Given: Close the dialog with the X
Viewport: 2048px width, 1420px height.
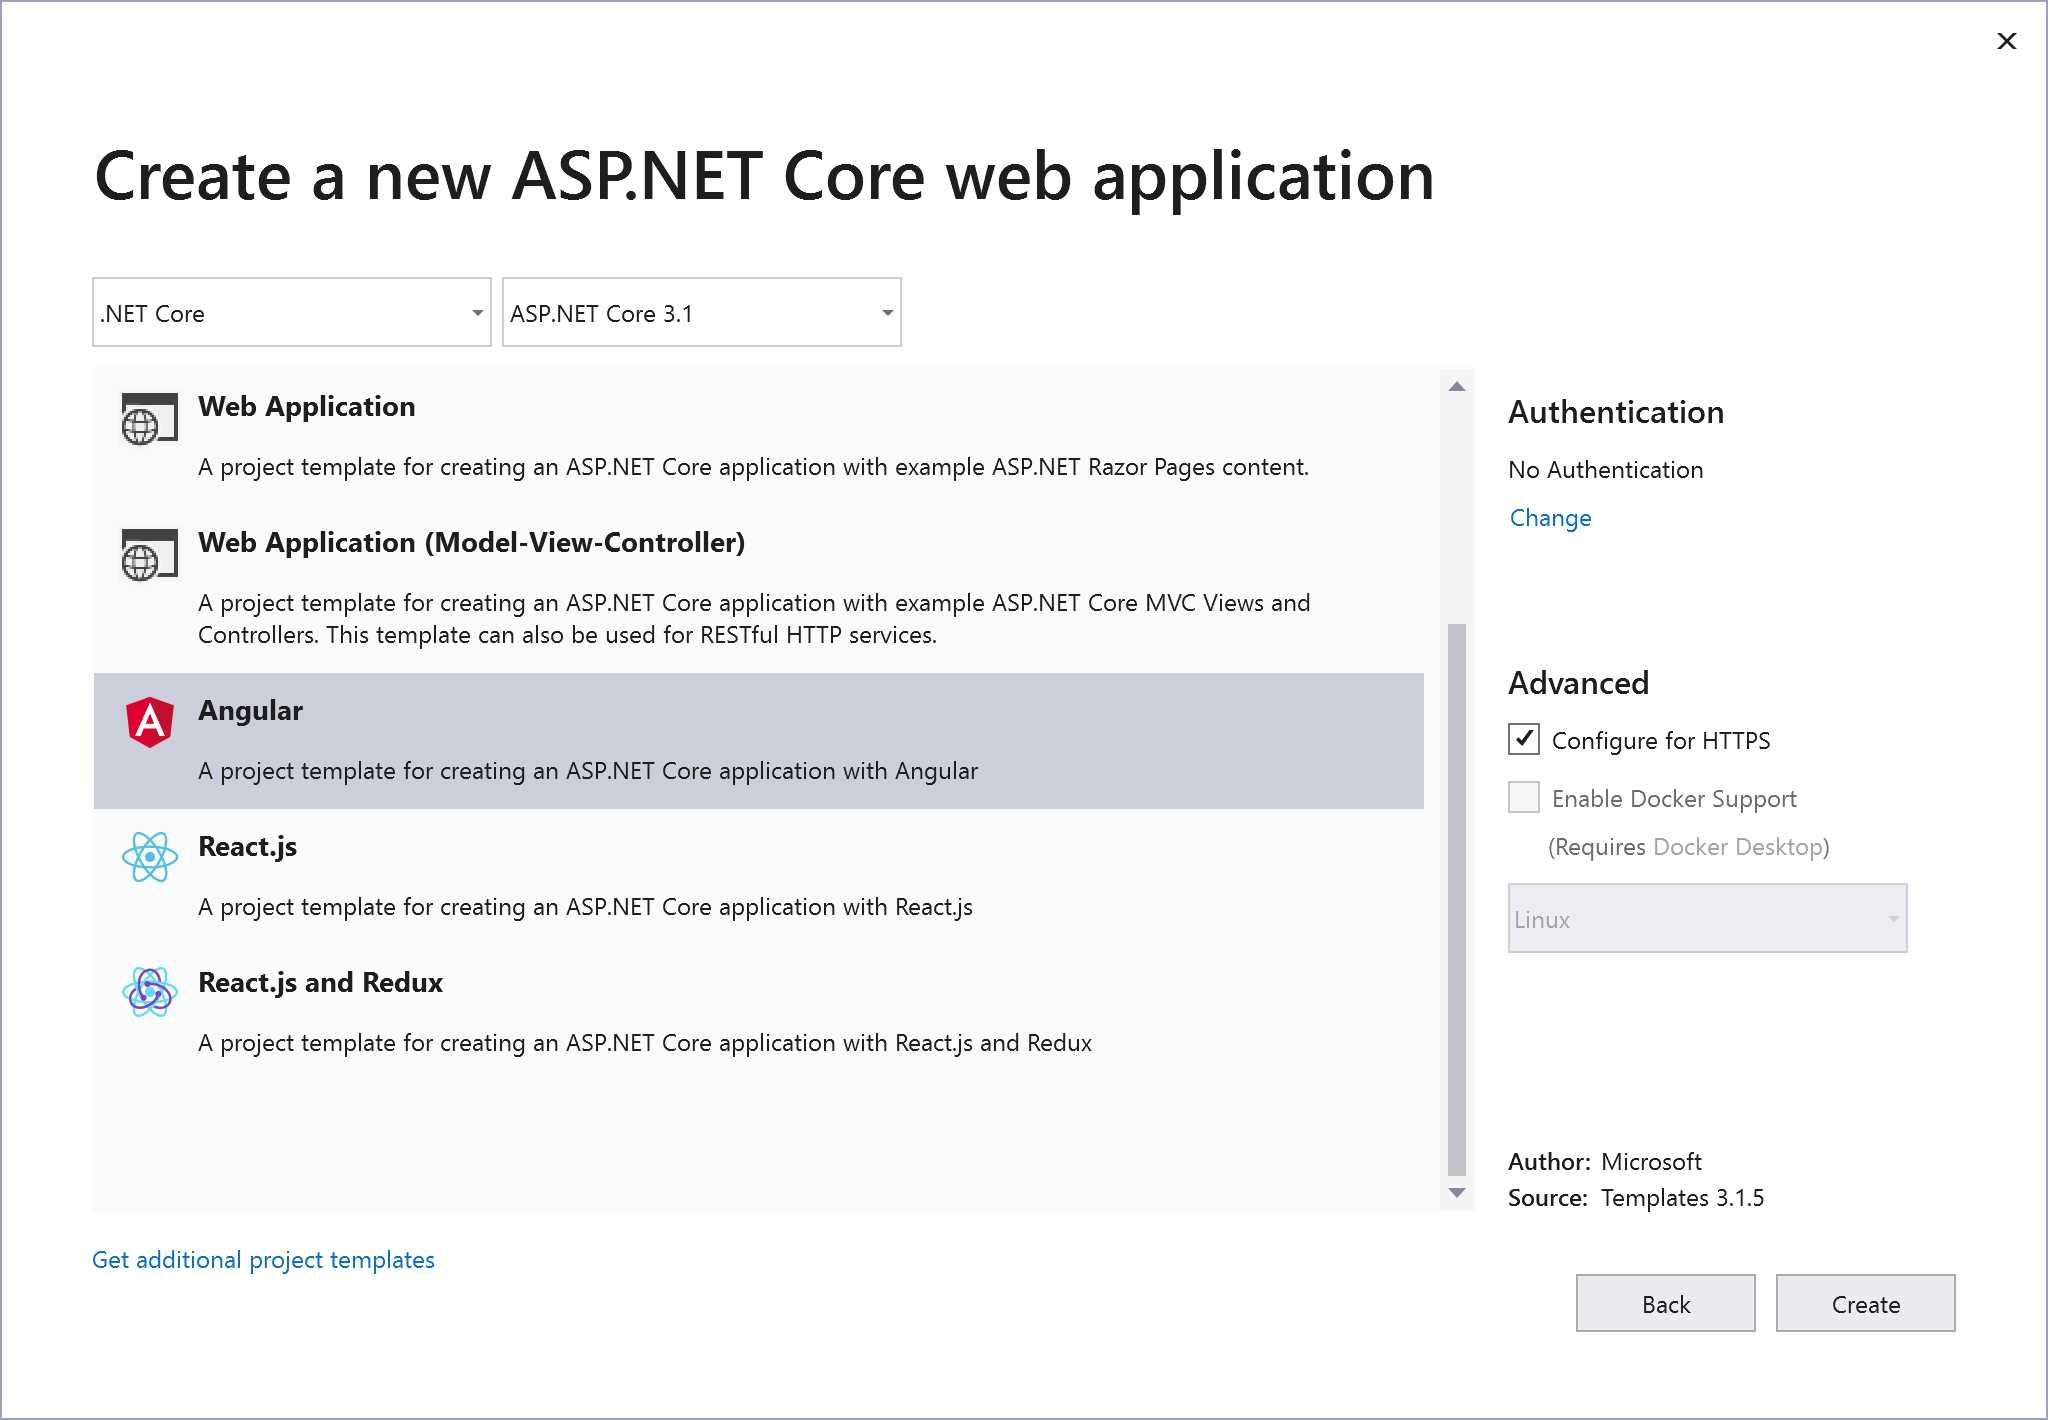Looking at the screenshot, I should point(2007,41).
